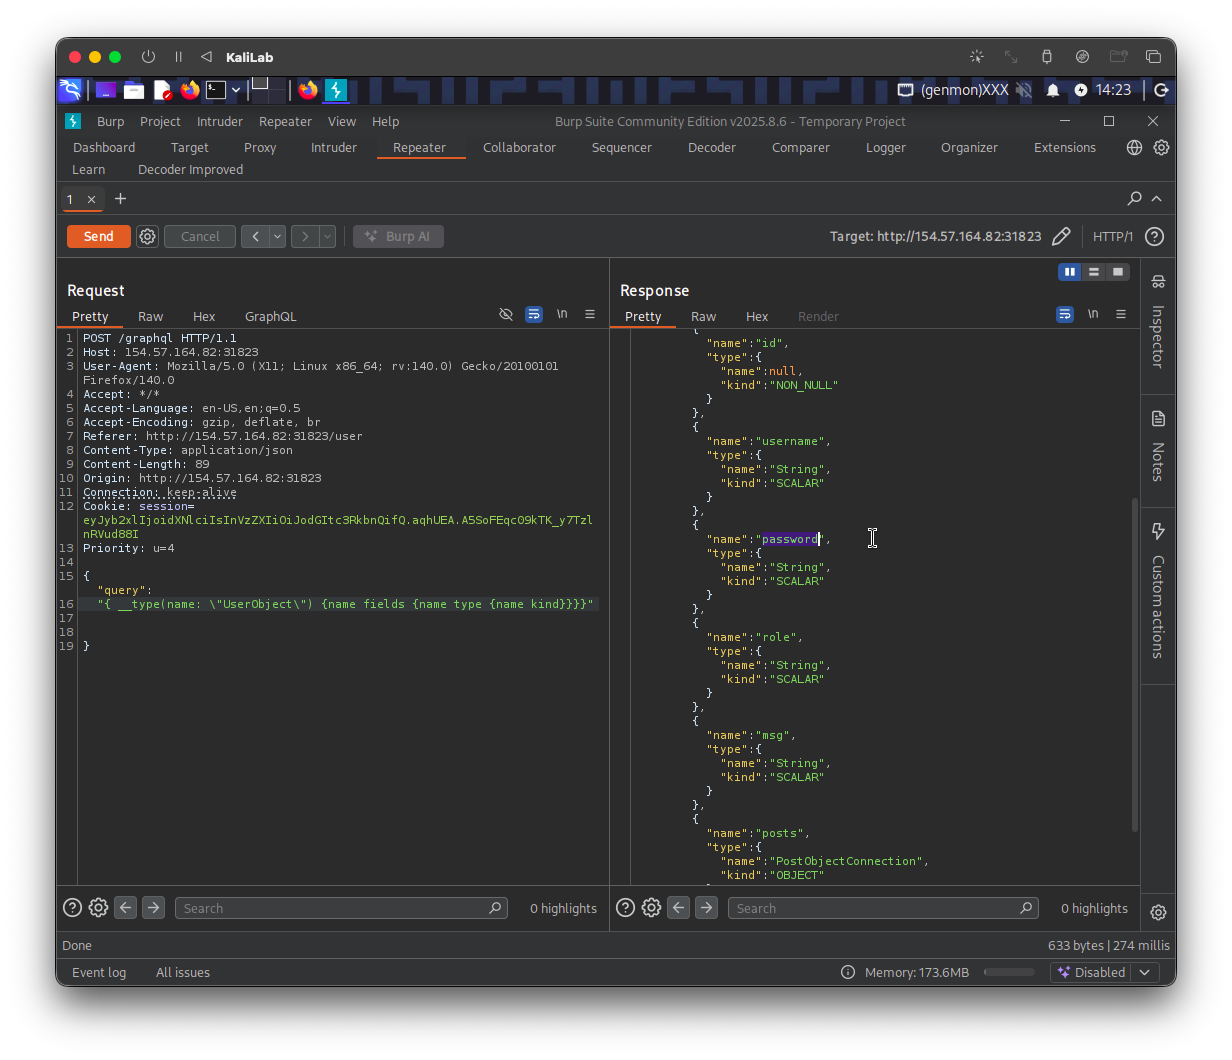
Task: Select side-by-side request/response layout
Action: [1070, 272]
